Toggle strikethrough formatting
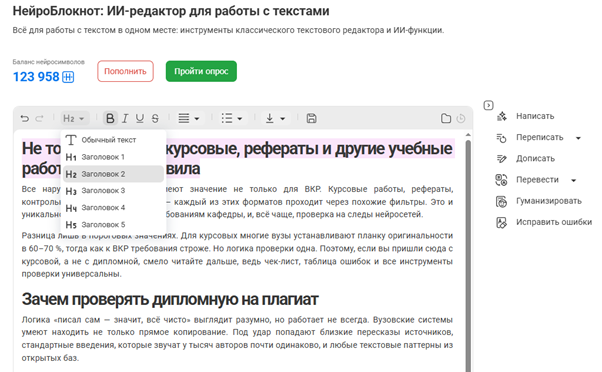The image size is (602, 372). [155, 118]
